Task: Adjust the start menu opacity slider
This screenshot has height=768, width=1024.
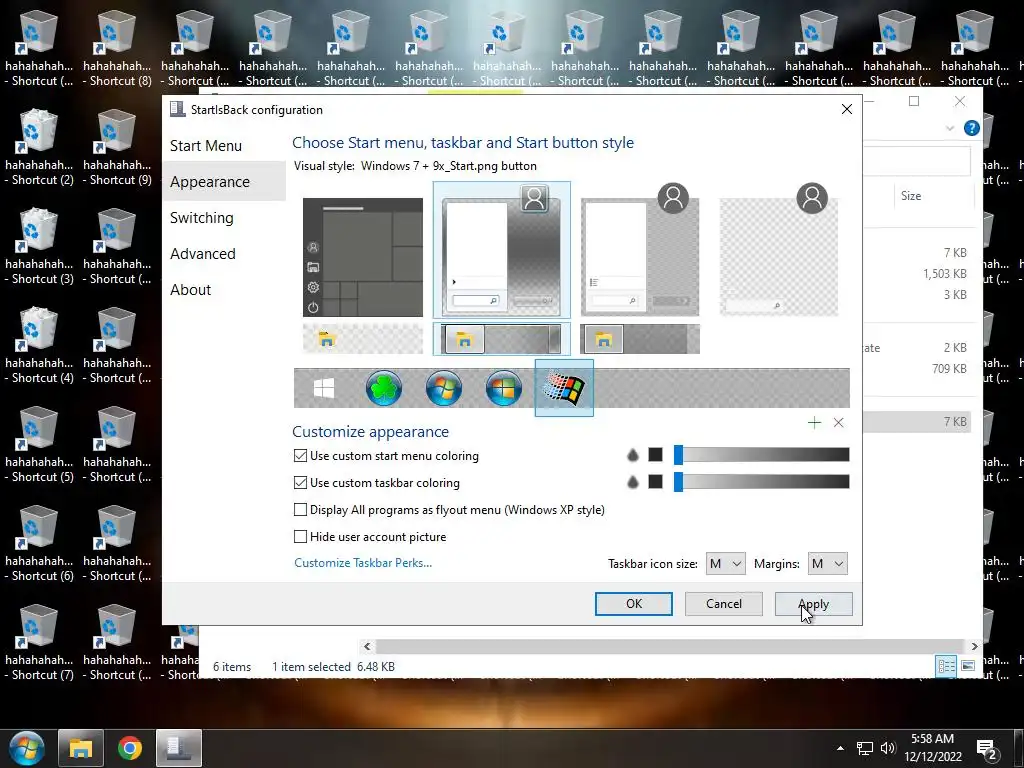Action: [761, 455]
